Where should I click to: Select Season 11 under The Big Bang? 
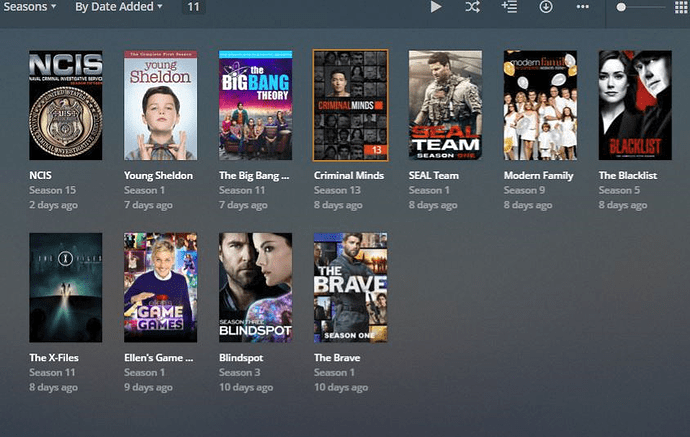pyautogui.click(x=242, y=190)
